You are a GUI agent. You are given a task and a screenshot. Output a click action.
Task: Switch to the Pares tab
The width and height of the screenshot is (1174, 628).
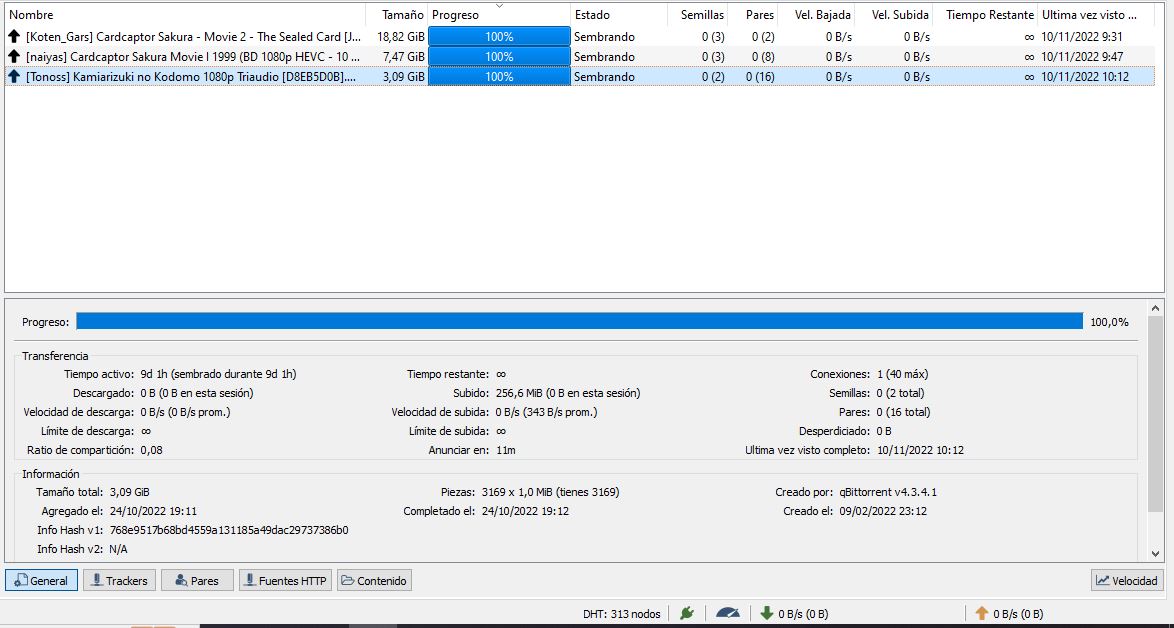coord(198,580)
